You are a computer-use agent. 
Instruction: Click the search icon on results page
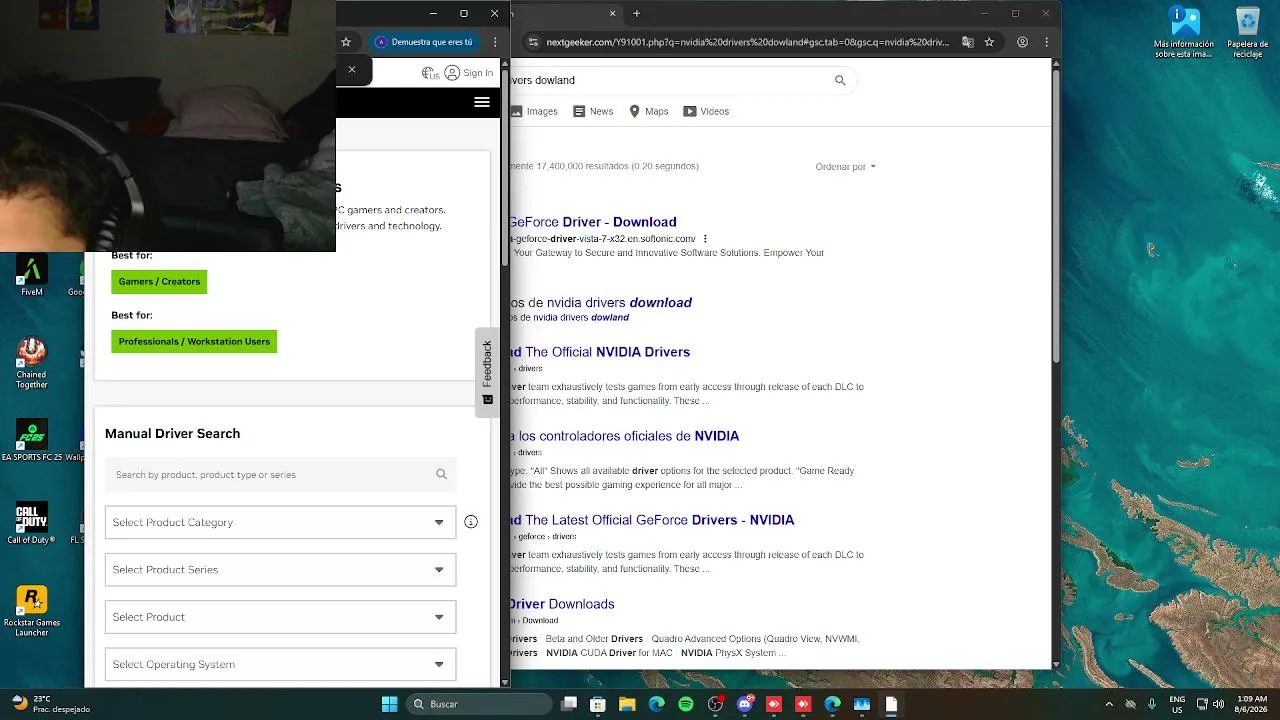pos(840,80)
